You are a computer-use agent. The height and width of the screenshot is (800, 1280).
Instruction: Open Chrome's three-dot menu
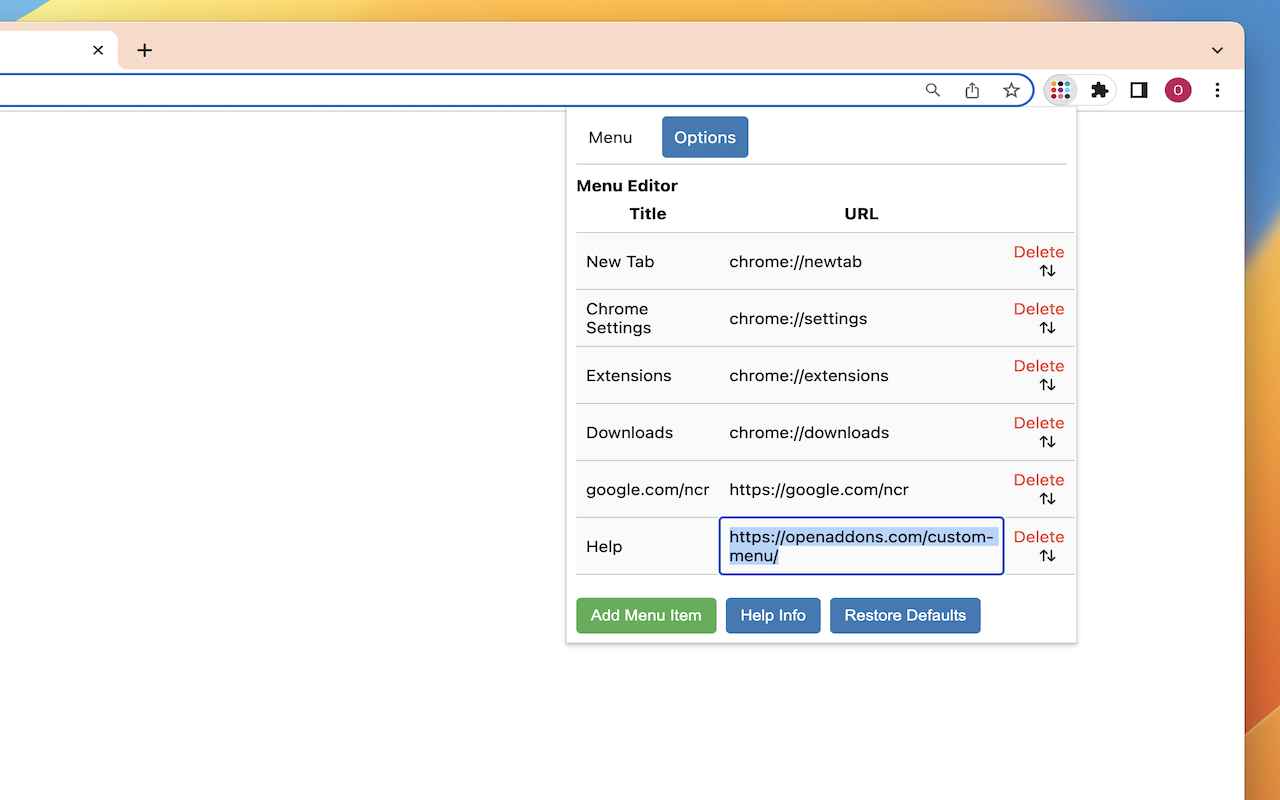pos(1217,90)
